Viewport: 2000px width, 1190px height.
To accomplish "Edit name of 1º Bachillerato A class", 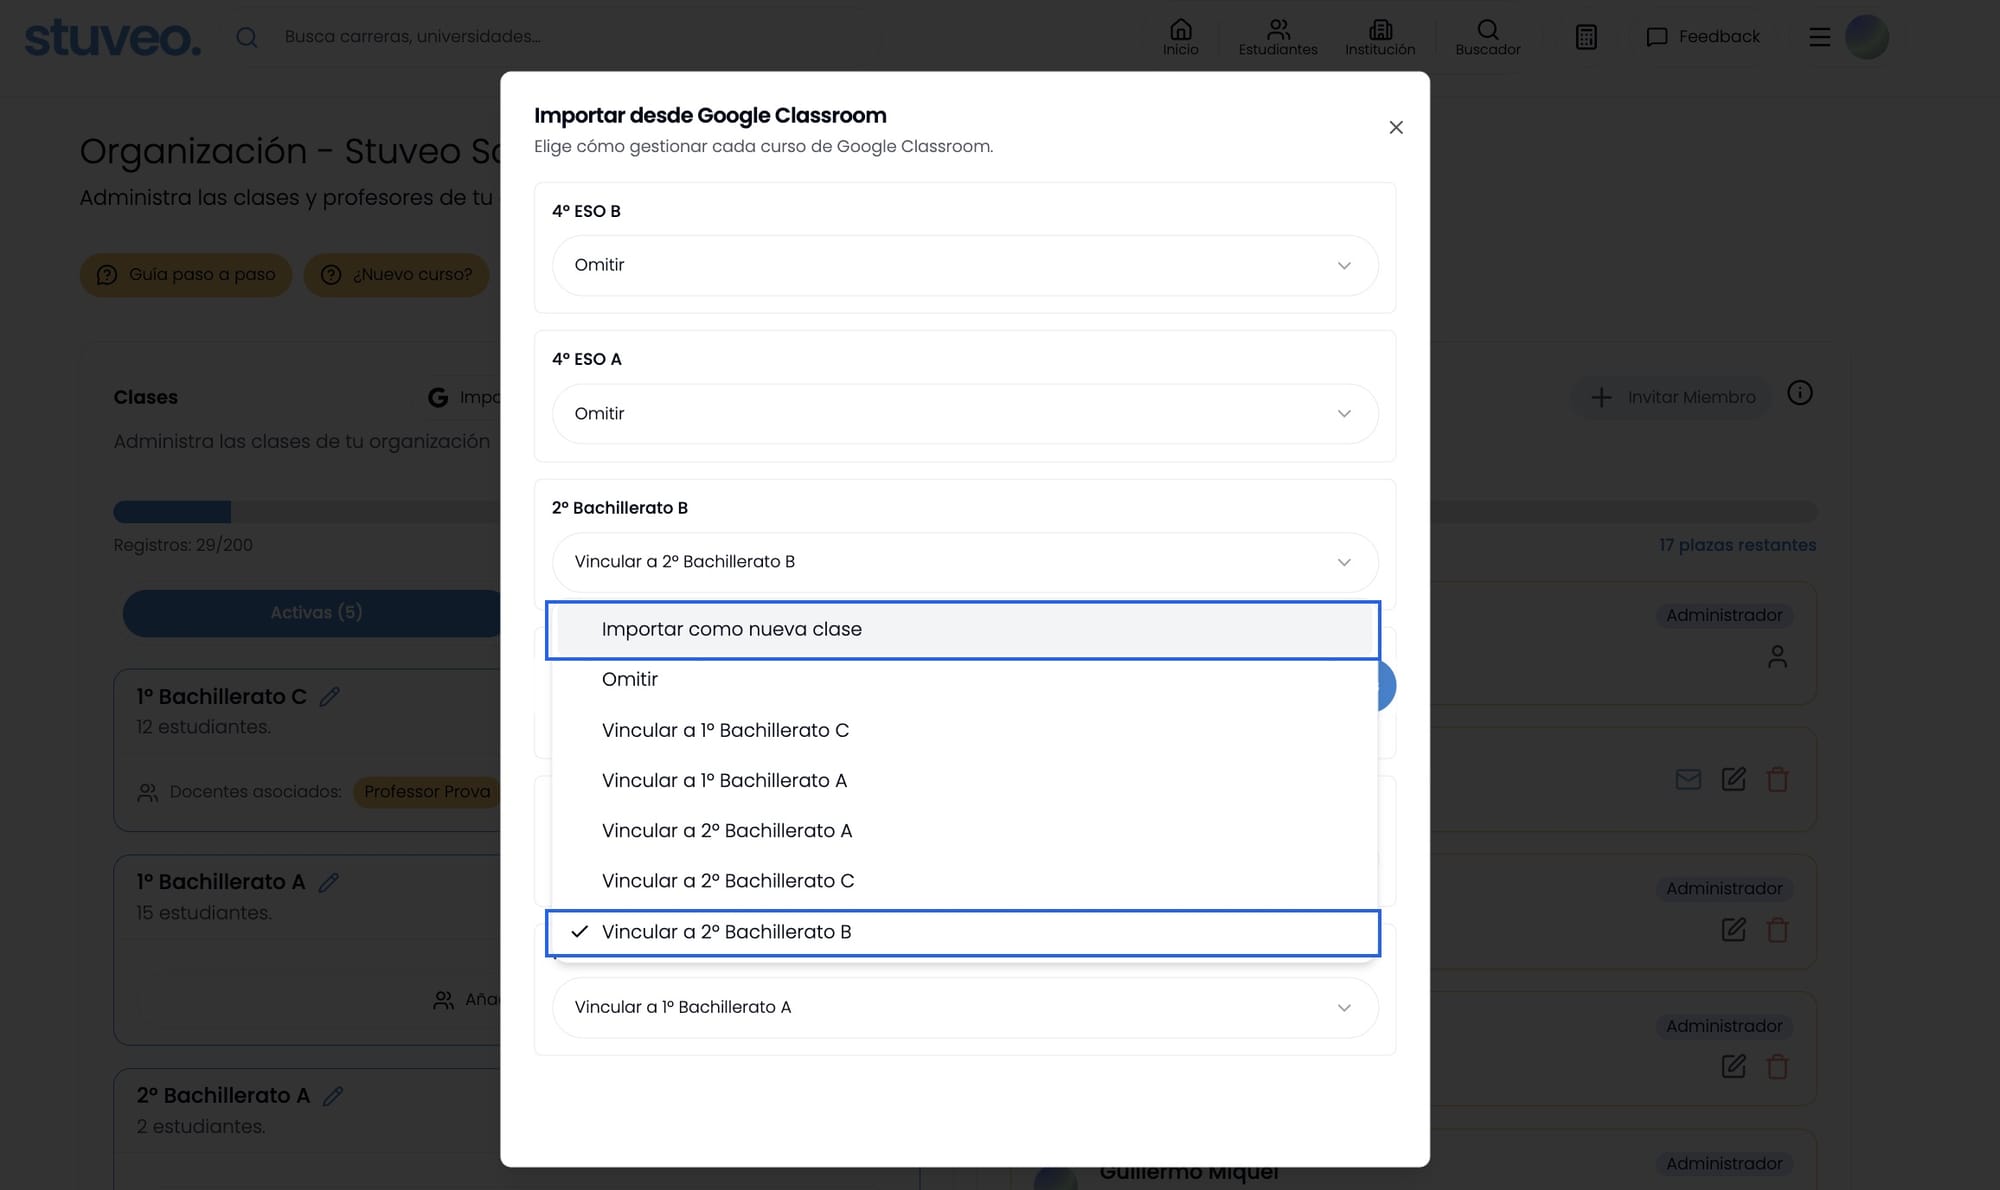I will pos(328,883).
